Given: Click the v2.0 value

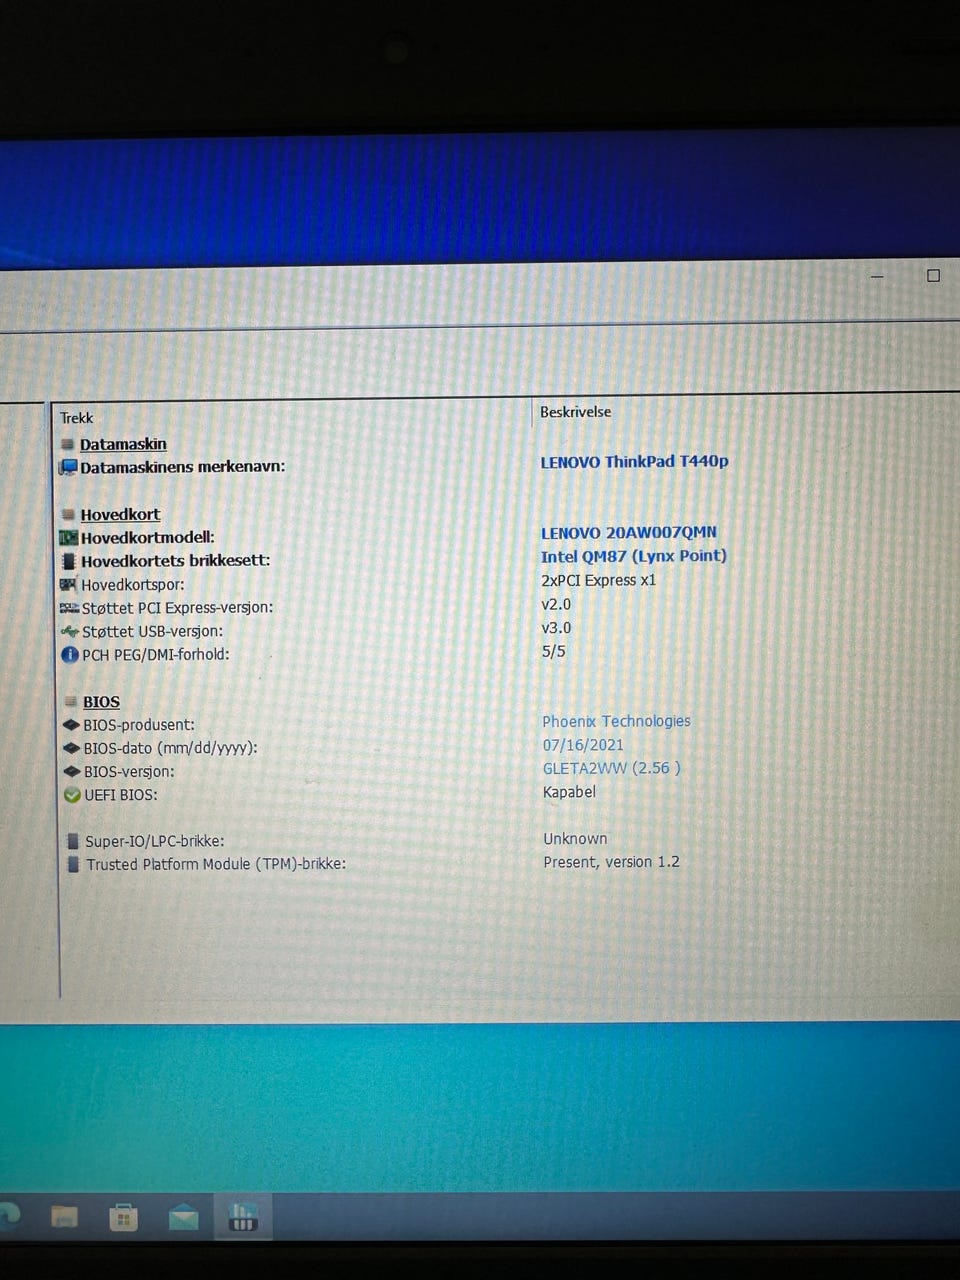Looking at the screenshot, I should coord(556,604).
